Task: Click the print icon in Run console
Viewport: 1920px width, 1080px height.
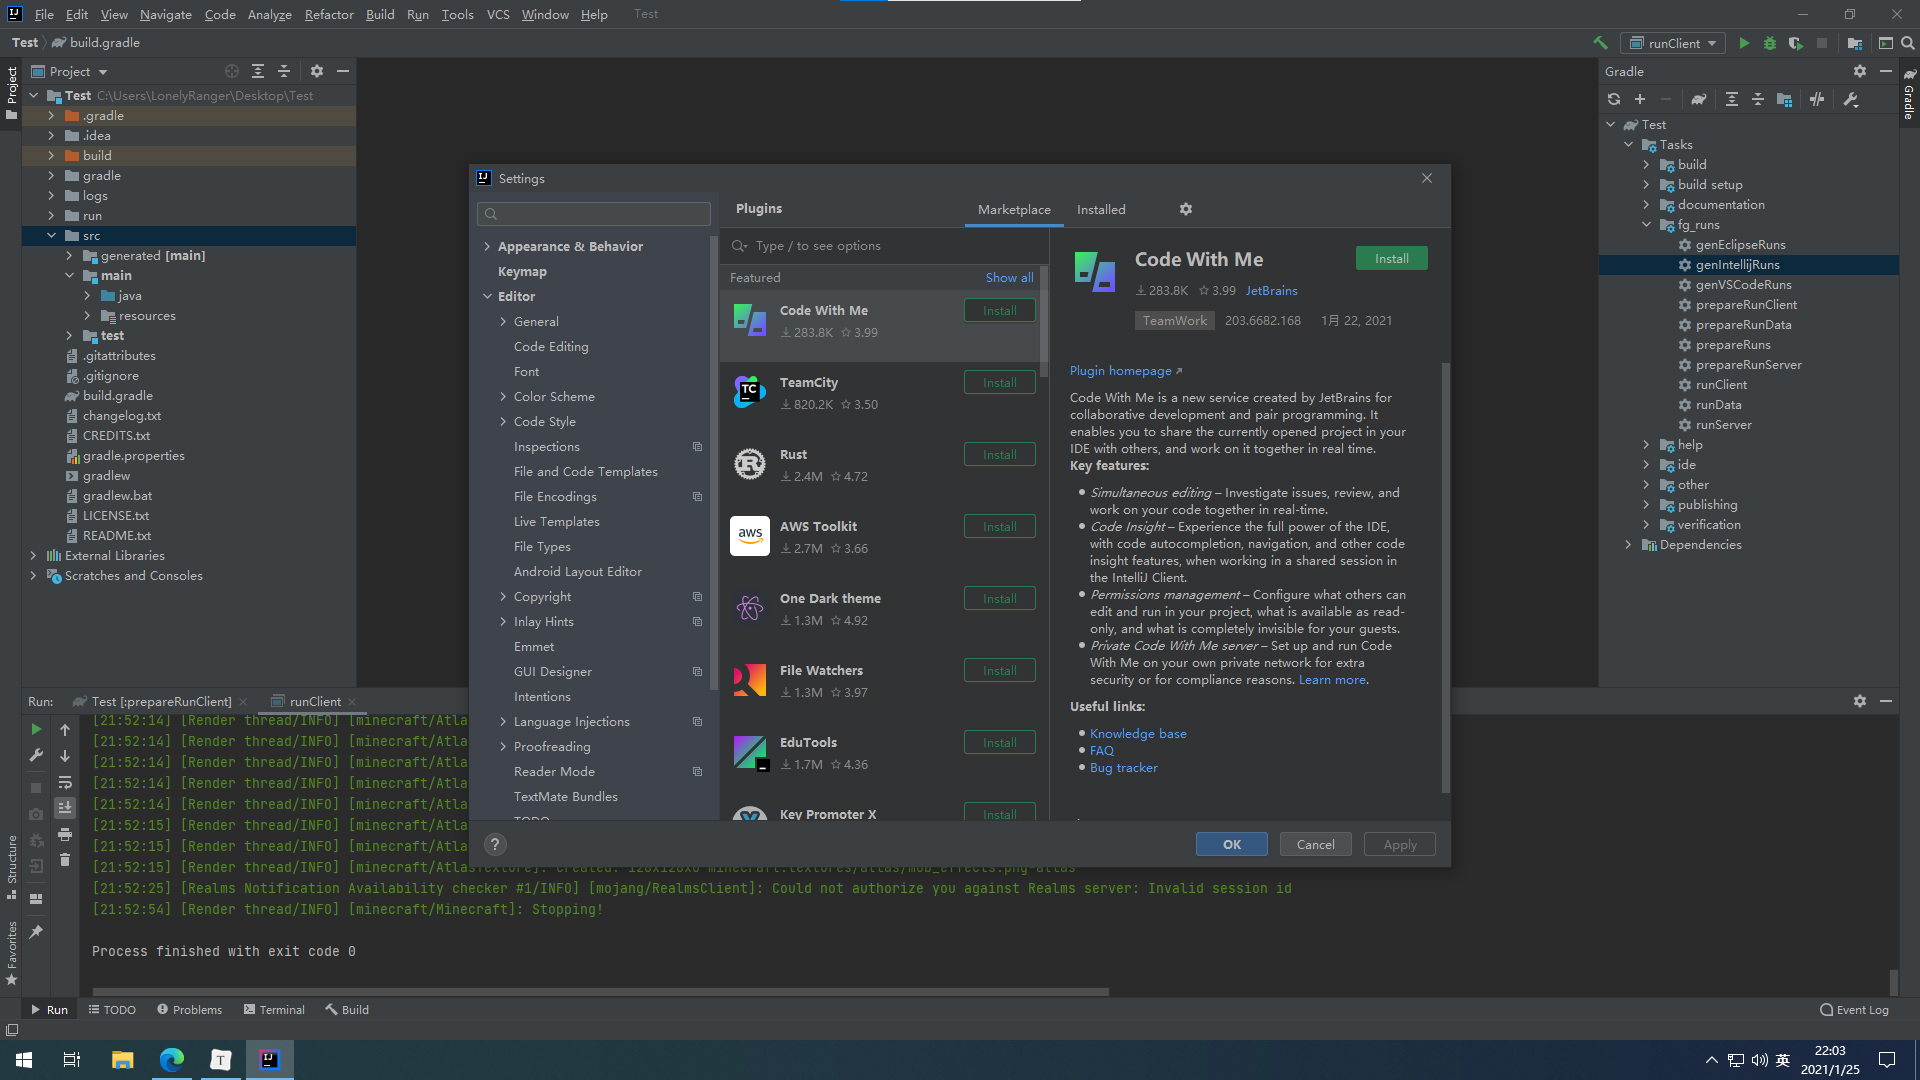Action: (x=65, y=834)
